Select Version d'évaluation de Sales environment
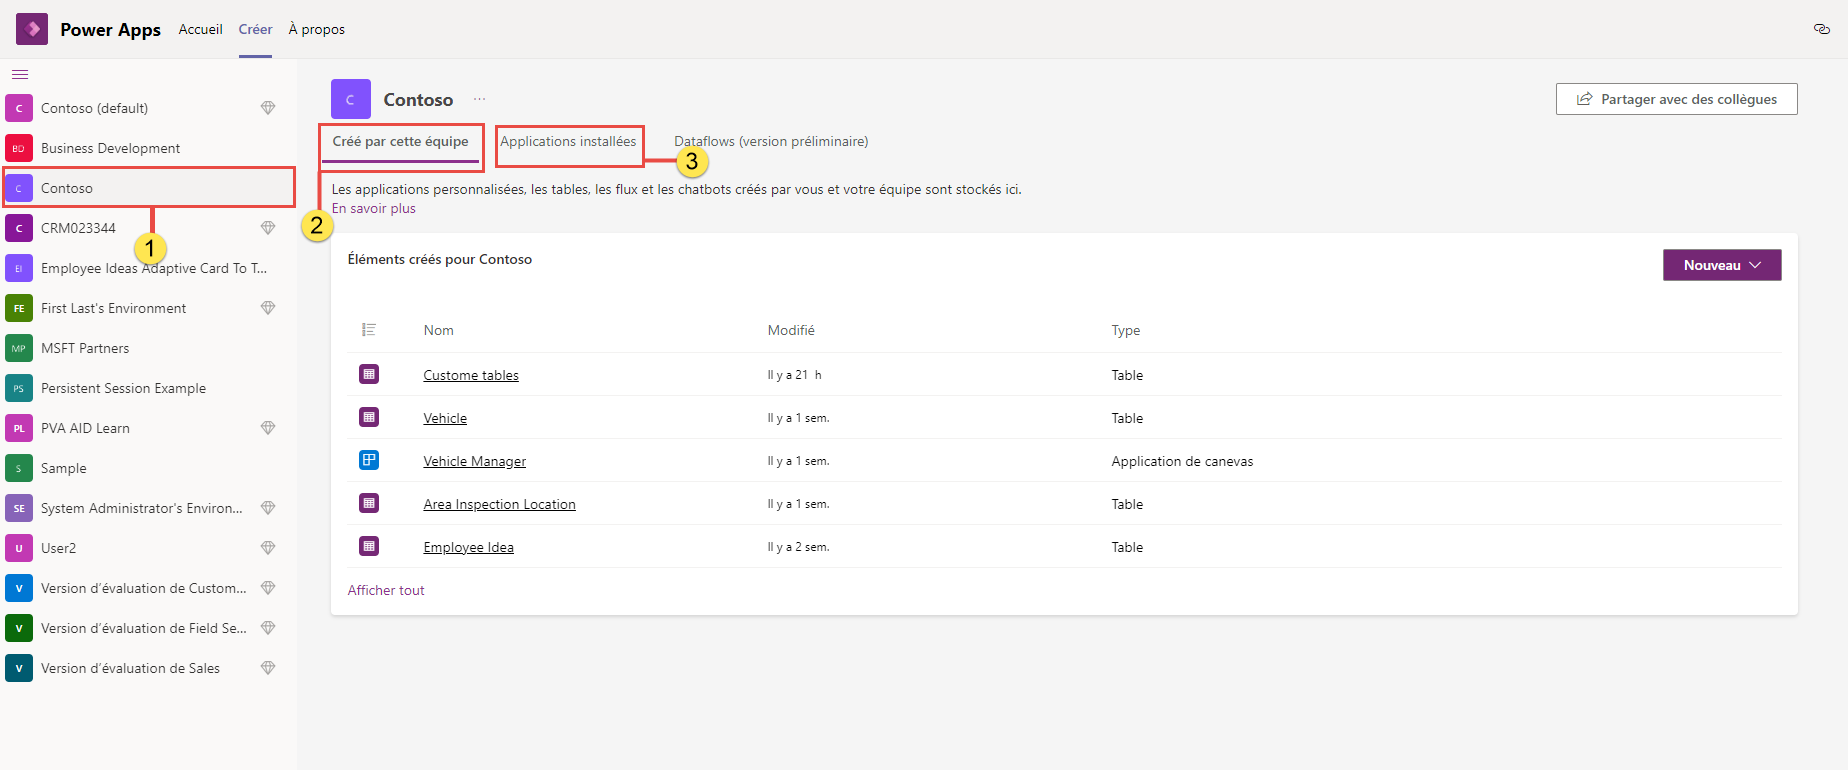The image size is (1848, 770). pos(148,668)
